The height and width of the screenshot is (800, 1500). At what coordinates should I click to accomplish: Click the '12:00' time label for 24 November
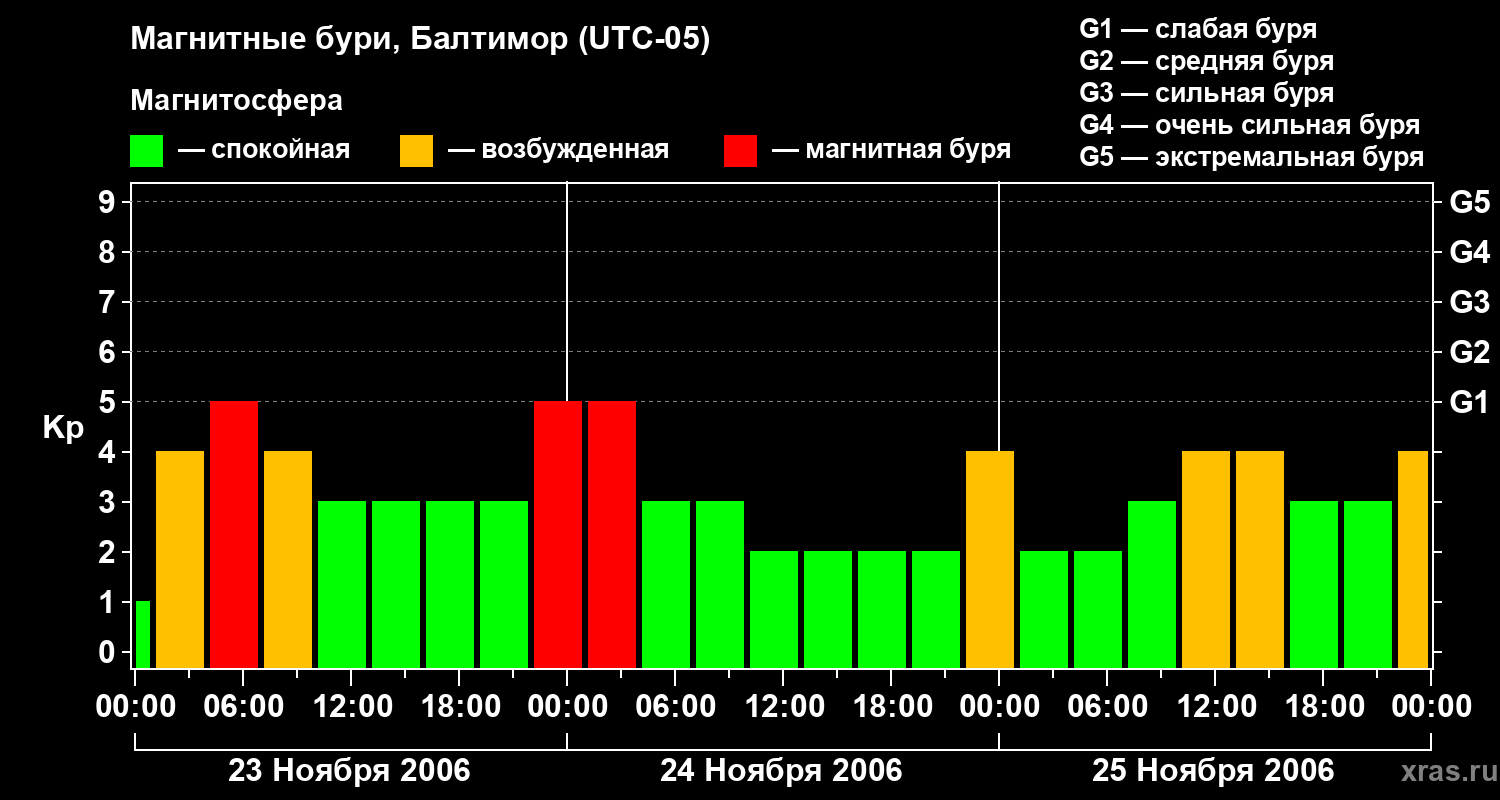783,707
